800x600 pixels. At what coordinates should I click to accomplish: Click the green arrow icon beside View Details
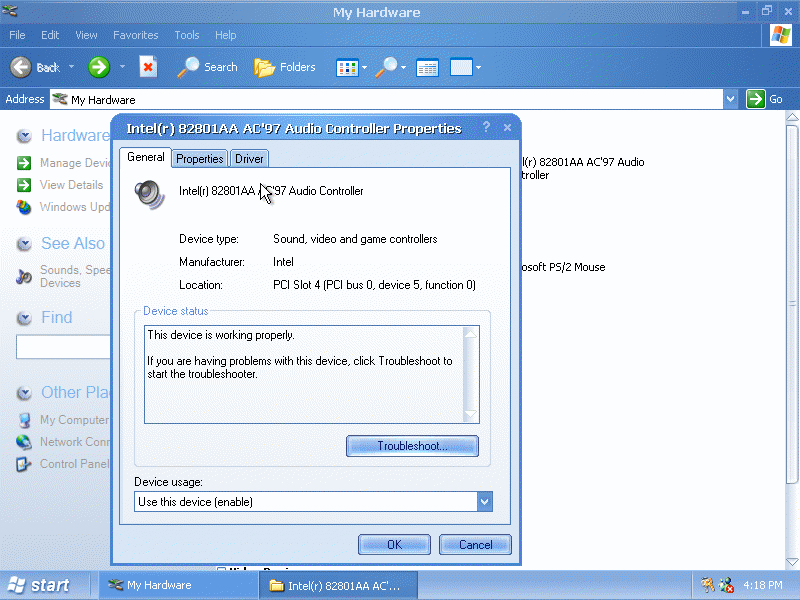coord(24,185)
